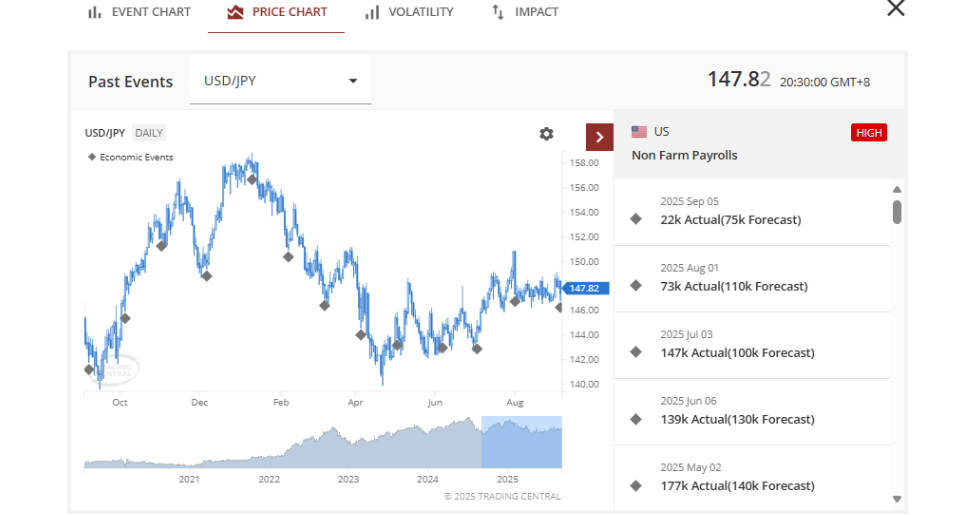Click the Non Farm Payrolls title
The image size is (965, 515).
[684, 155]
